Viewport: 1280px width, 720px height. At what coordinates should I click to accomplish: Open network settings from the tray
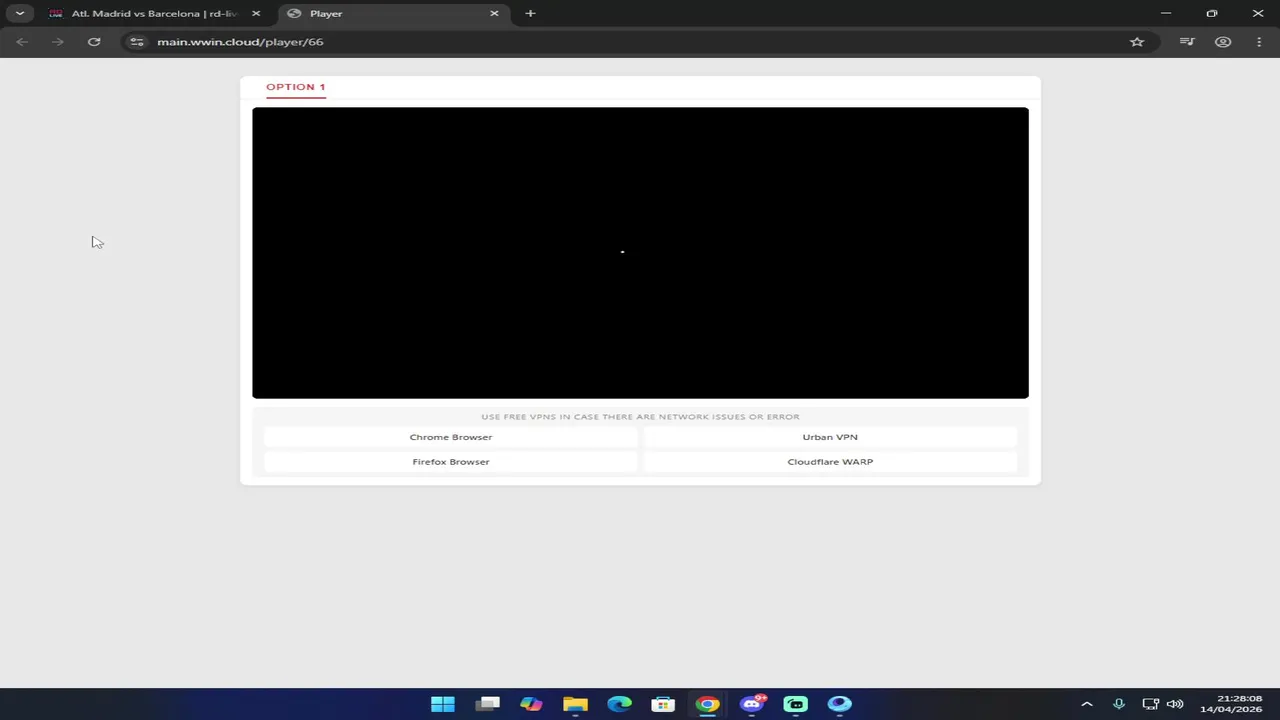point(1150,704)
